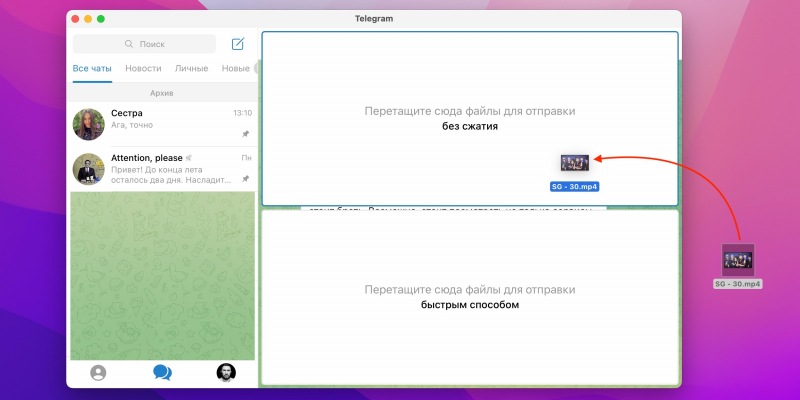800x400 pixels.
Task: Click the Ага, точно message preview
Action: [132, 125]
